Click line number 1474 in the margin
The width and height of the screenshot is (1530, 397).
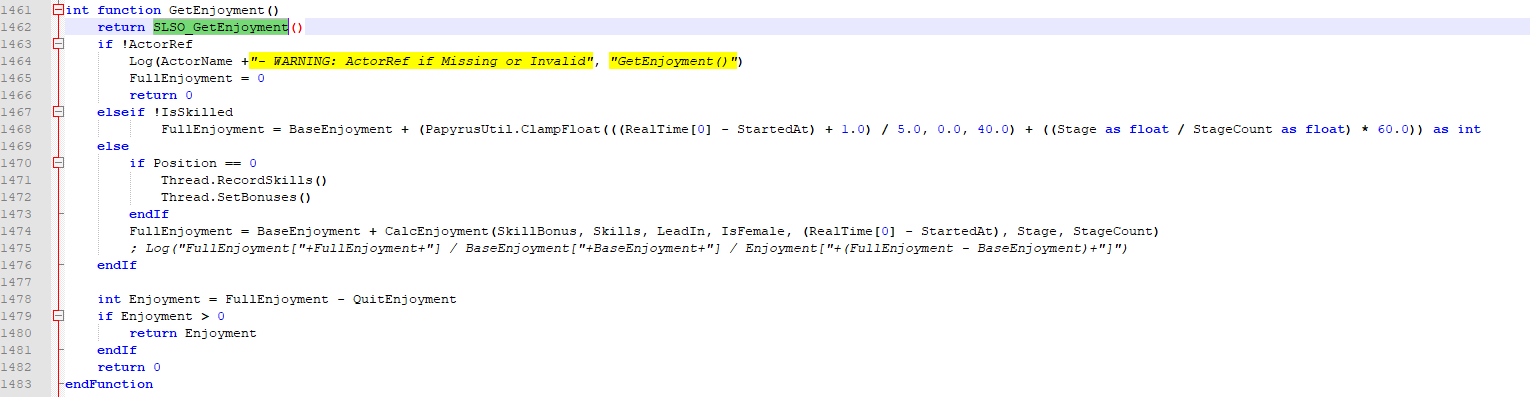(x=17, y=231)
